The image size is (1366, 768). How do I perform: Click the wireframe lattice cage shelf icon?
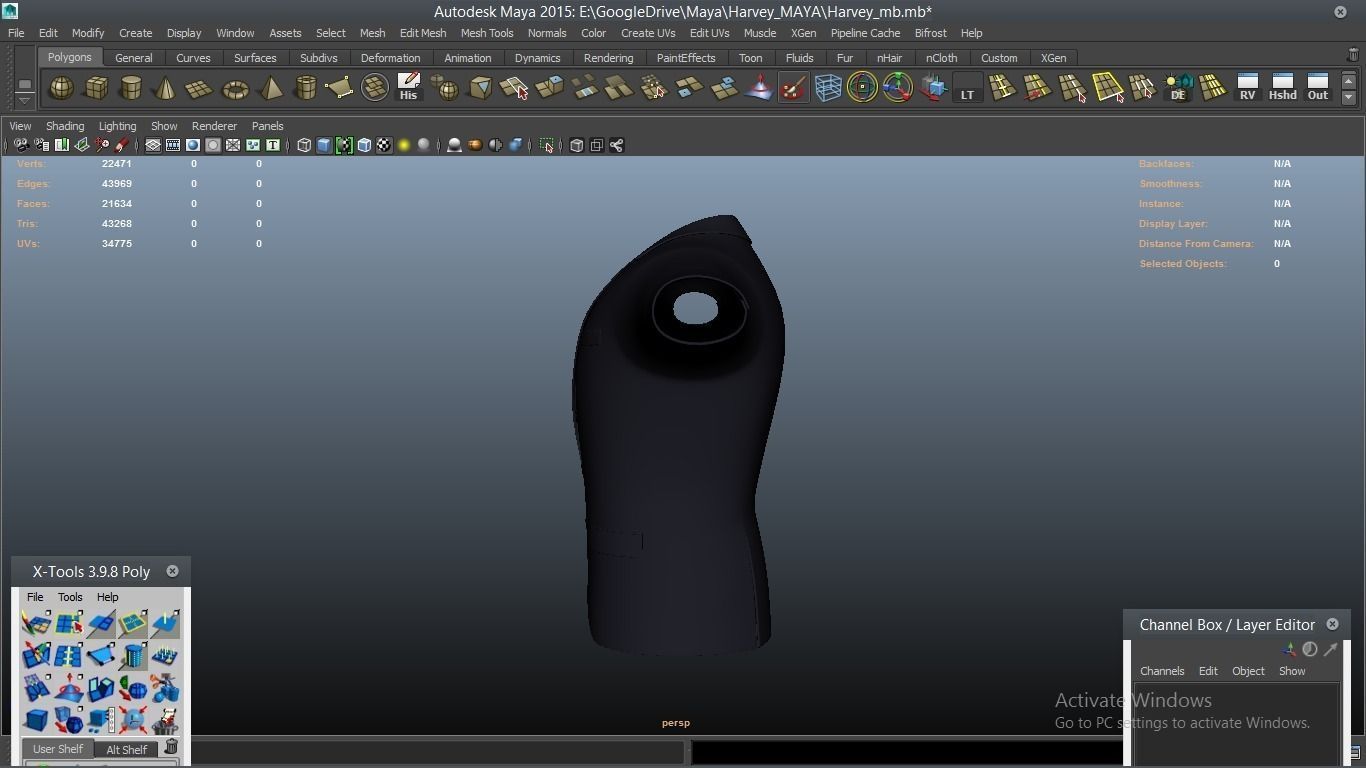[828, 88]
